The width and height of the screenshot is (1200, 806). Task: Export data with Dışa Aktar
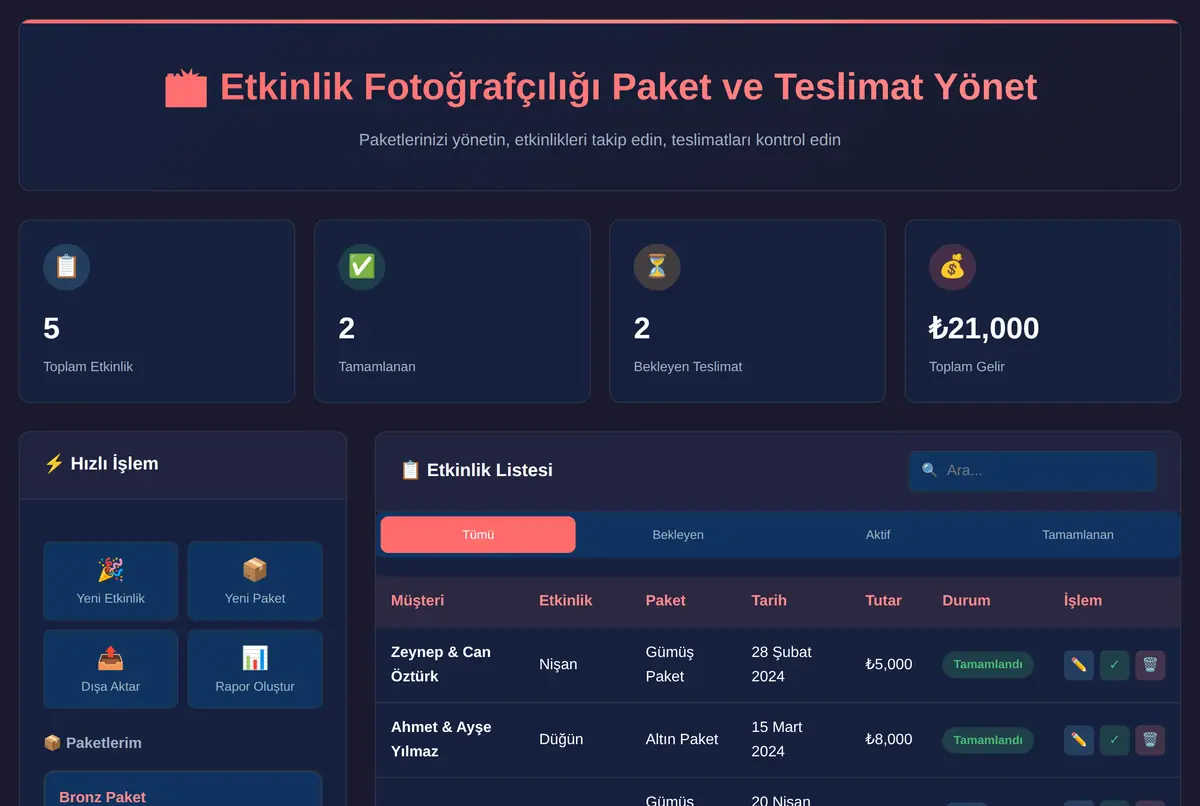pyautogui.click(x=111, y=669)
